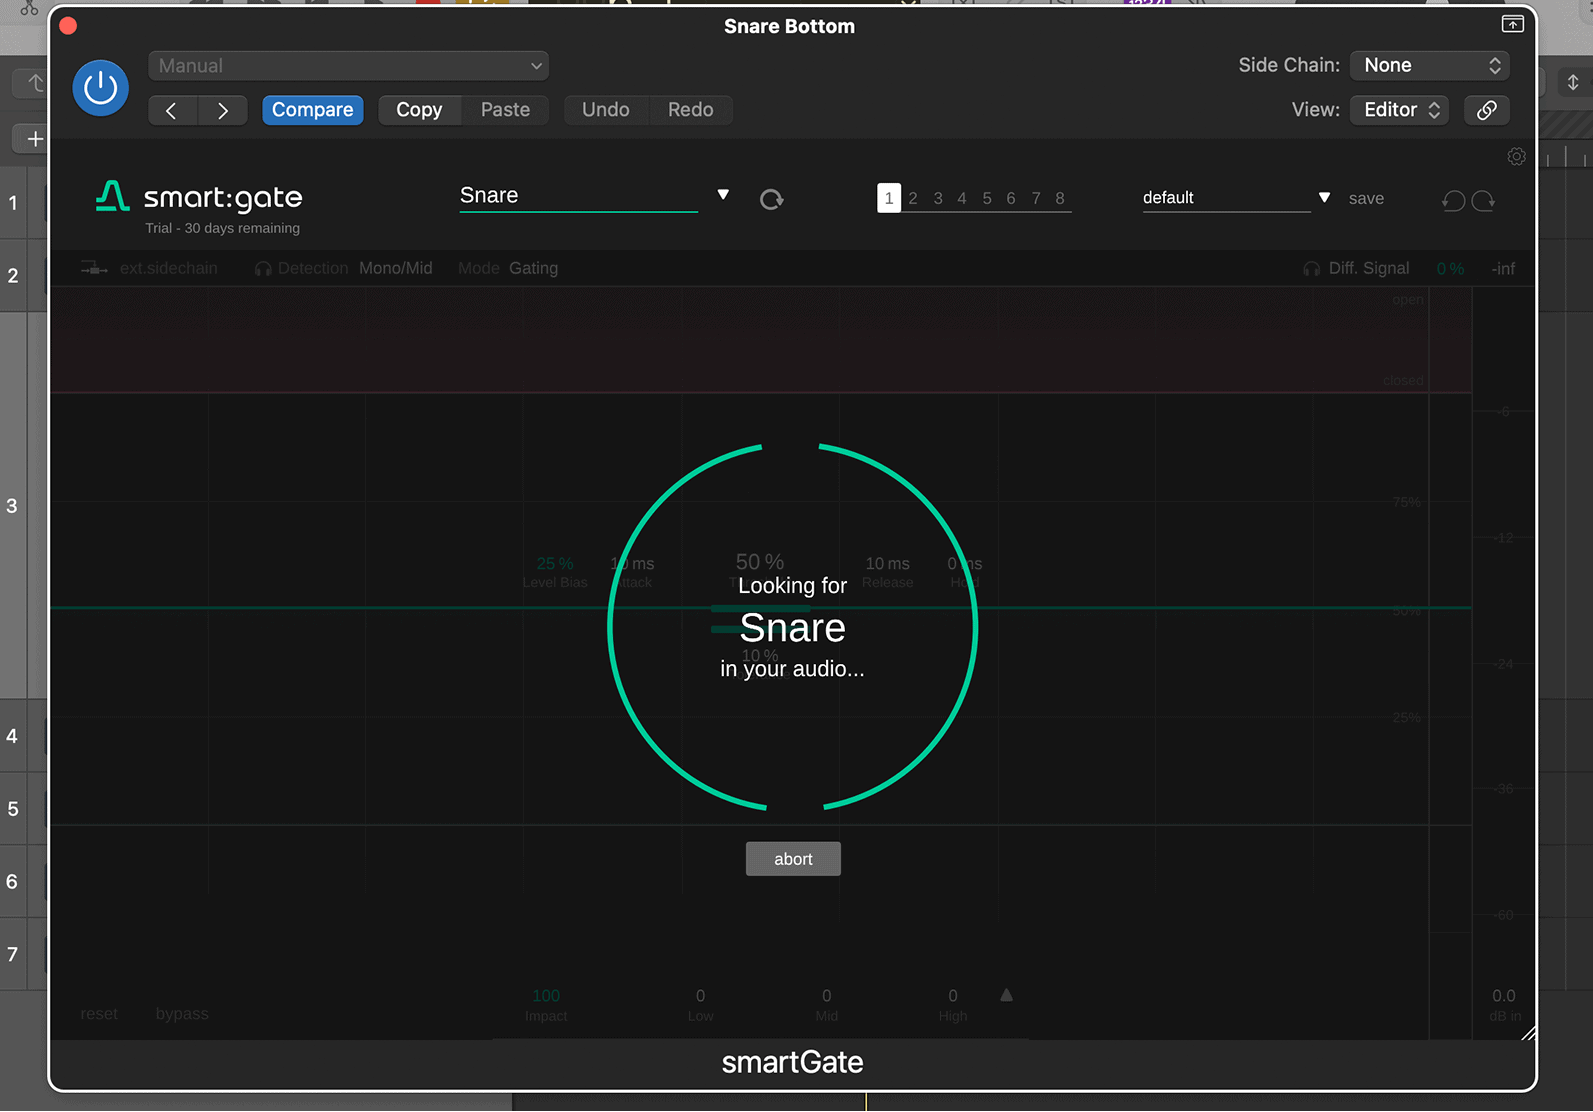Click the default preset name field
This screenshot has height=1112, width=1593.
(1226, 198)
